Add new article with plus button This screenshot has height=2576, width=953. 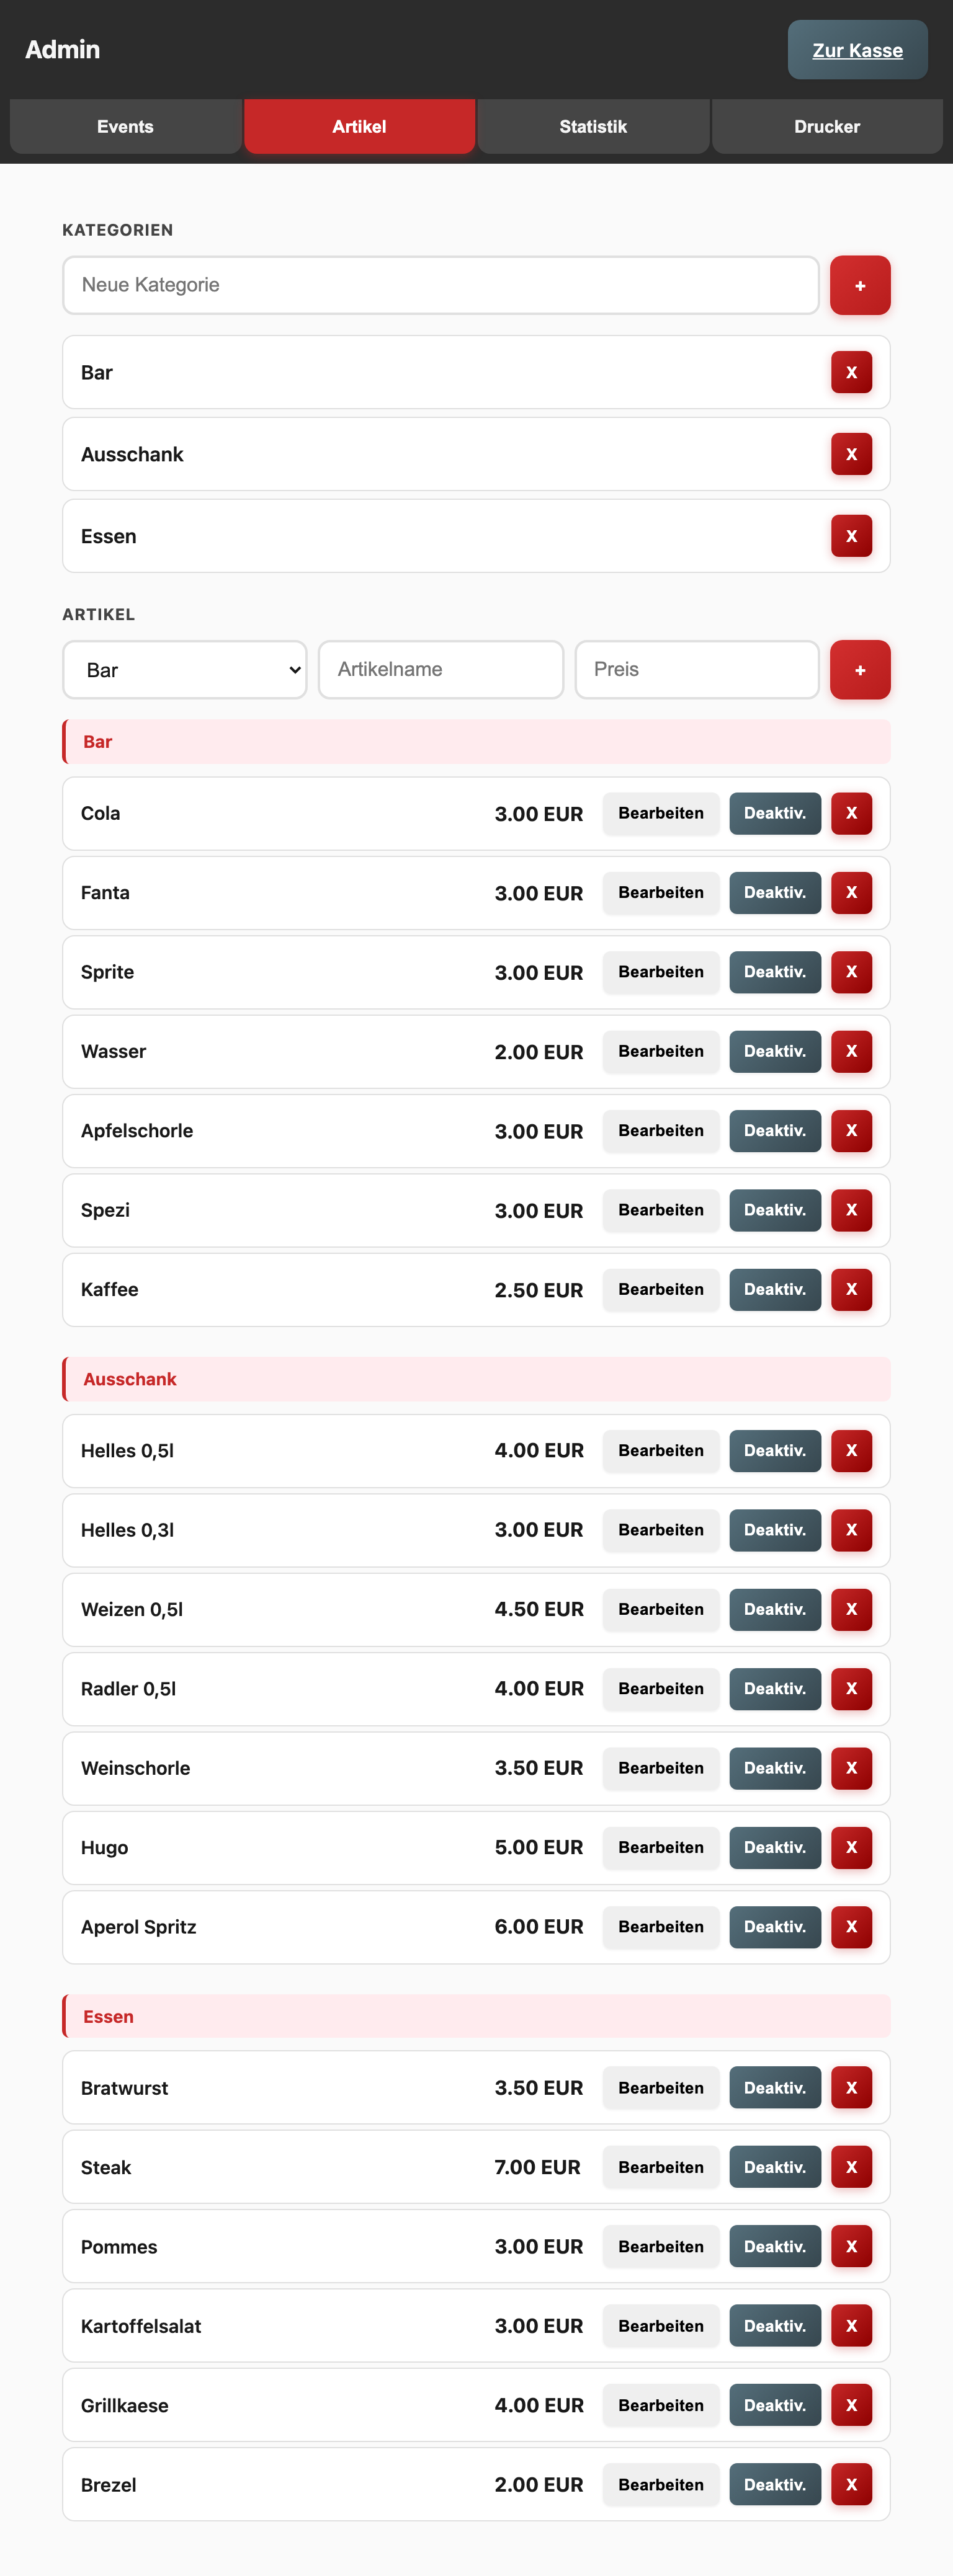coord(860,670)
